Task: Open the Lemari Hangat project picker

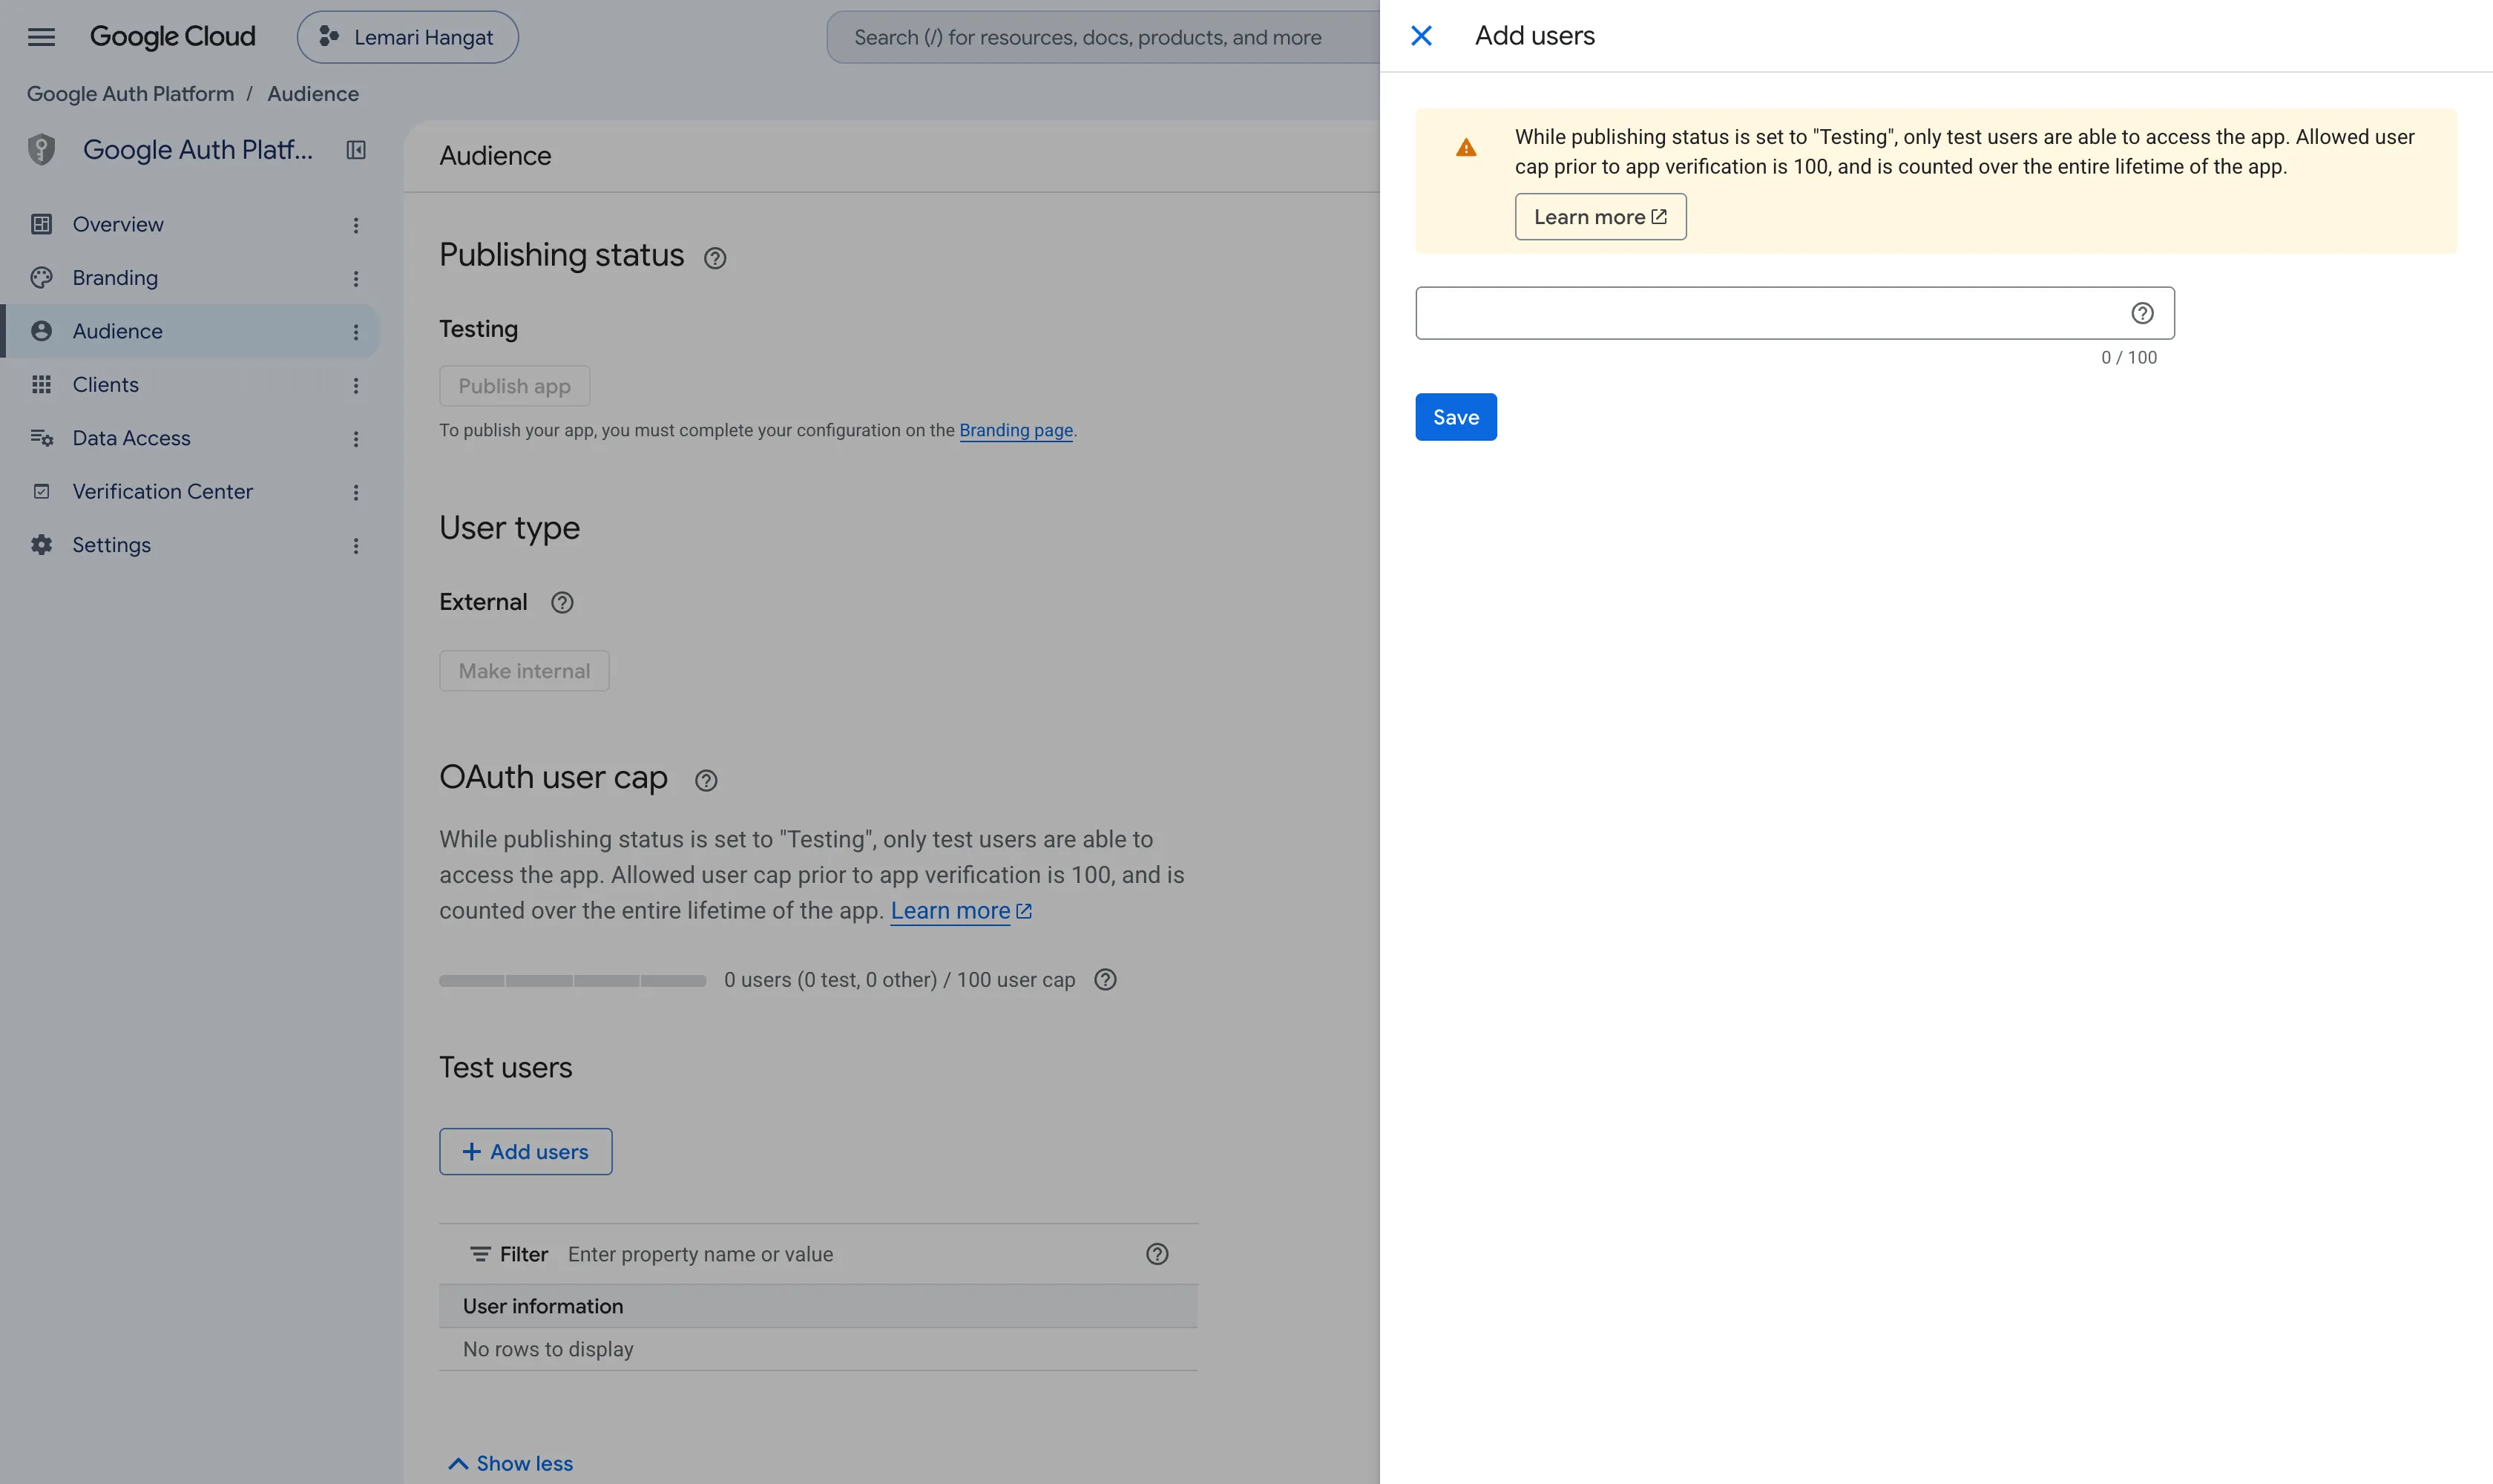Action: coord(407,37)
